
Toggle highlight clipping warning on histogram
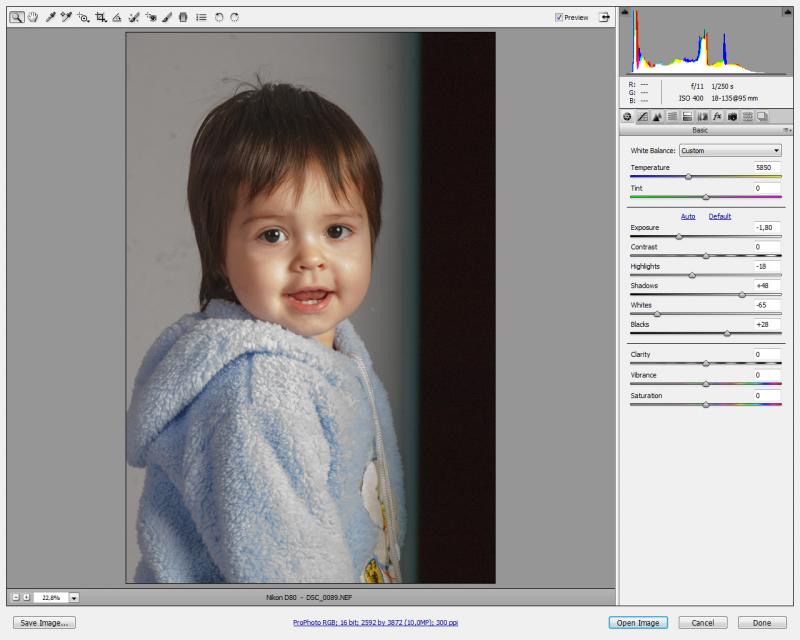[787, 11]
